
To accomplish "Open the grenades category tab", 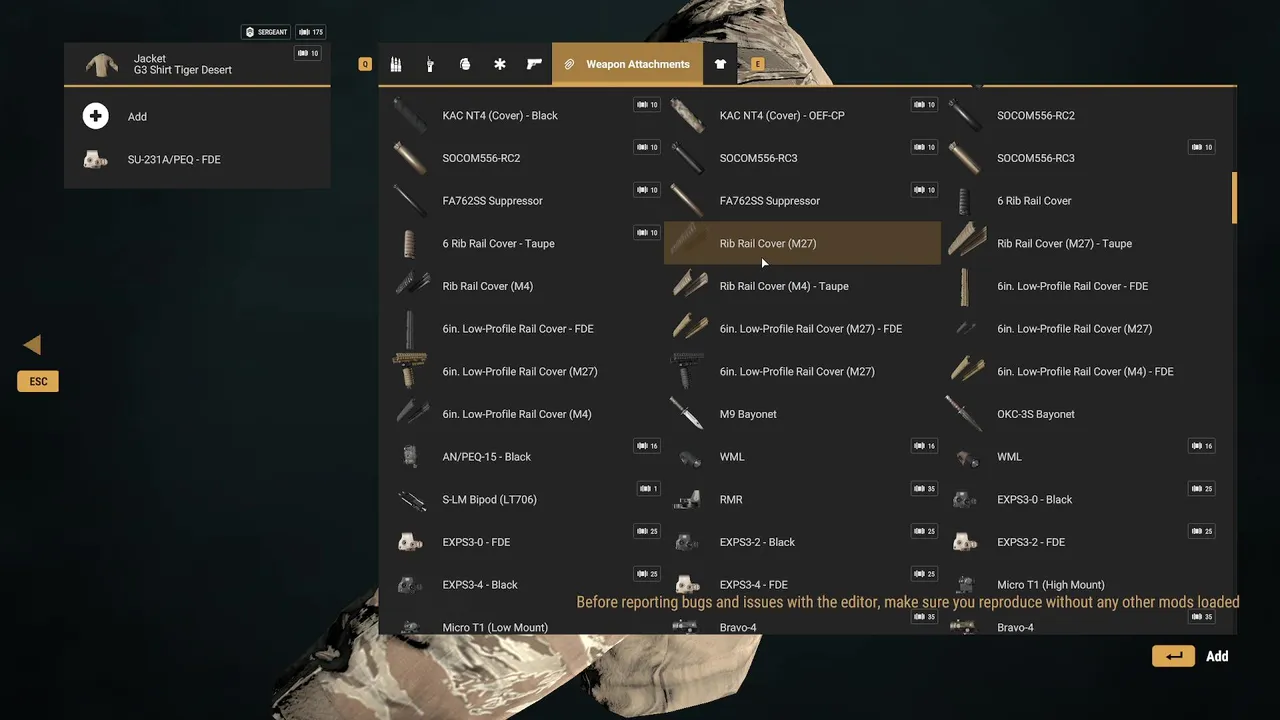I will pos(465,64).
